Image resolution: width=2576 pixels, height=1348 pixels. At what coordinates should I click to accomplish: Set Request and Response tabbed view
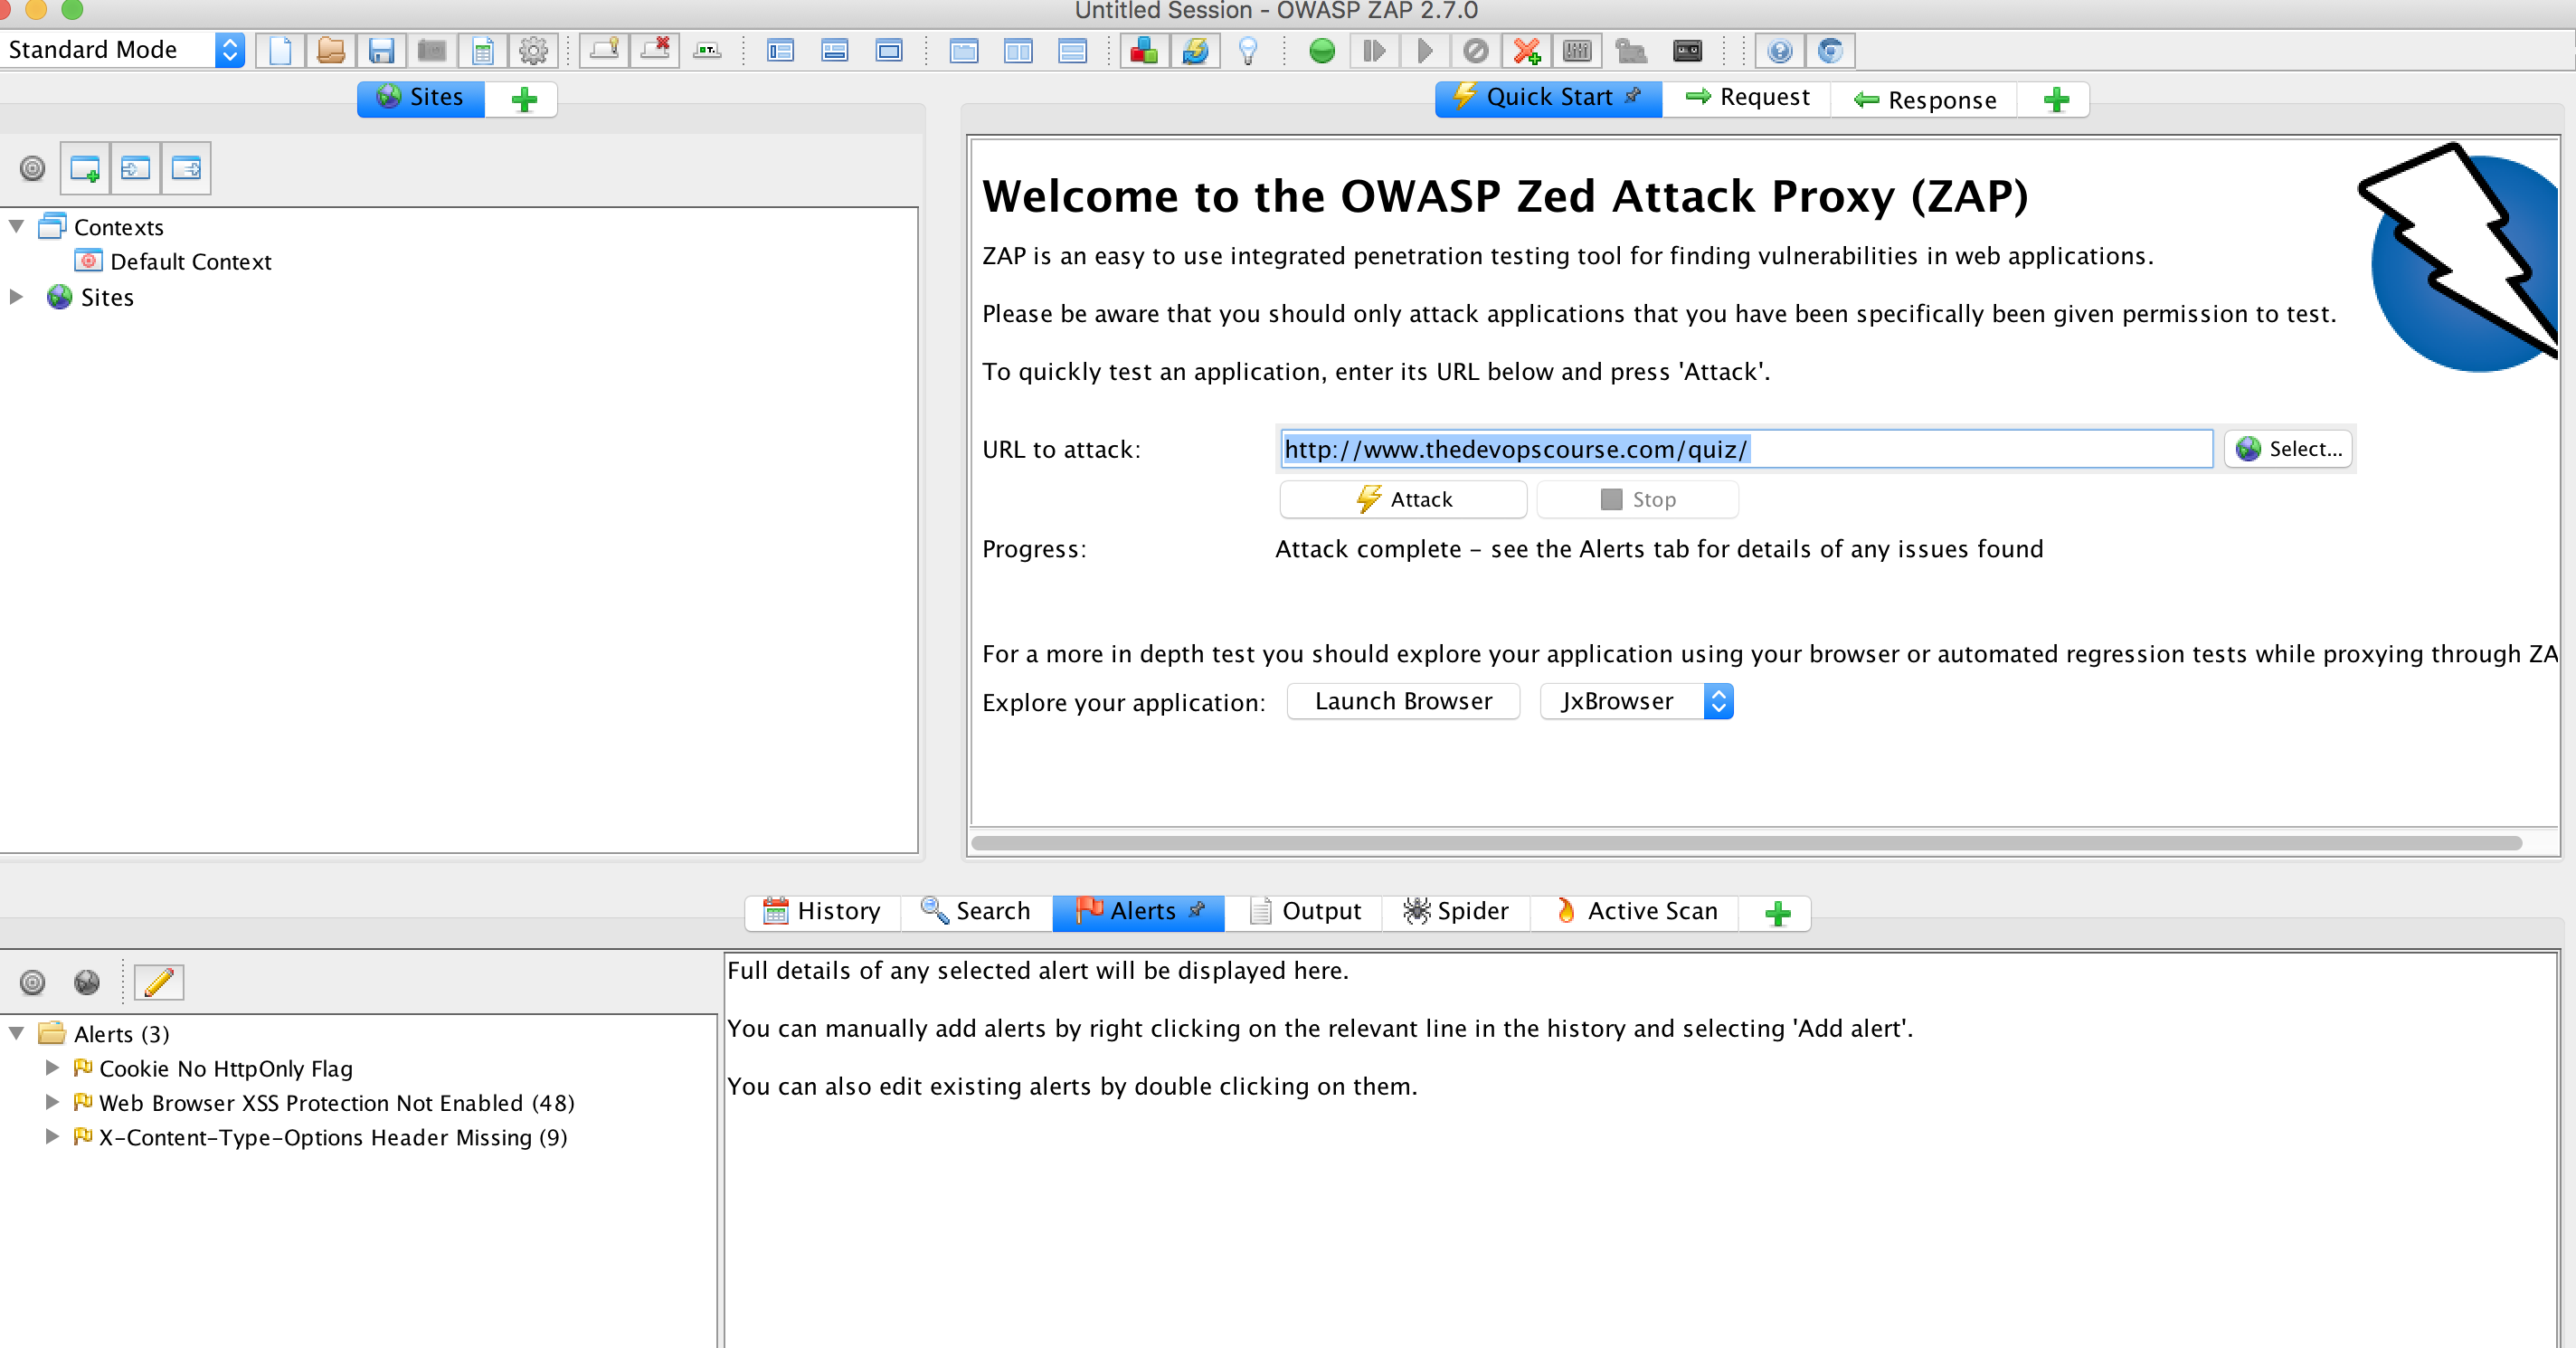(964, 50)
